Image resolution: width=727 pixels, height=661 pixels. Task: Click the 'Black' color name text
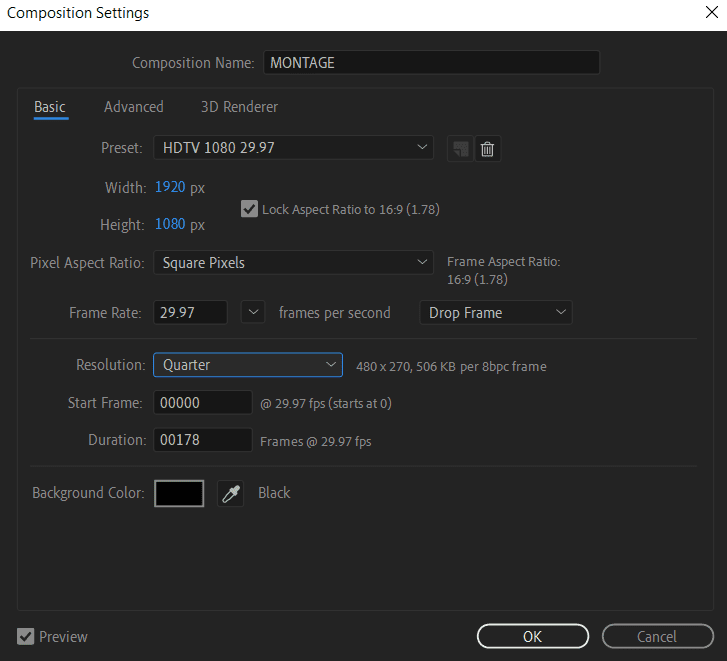coord(274,493)
